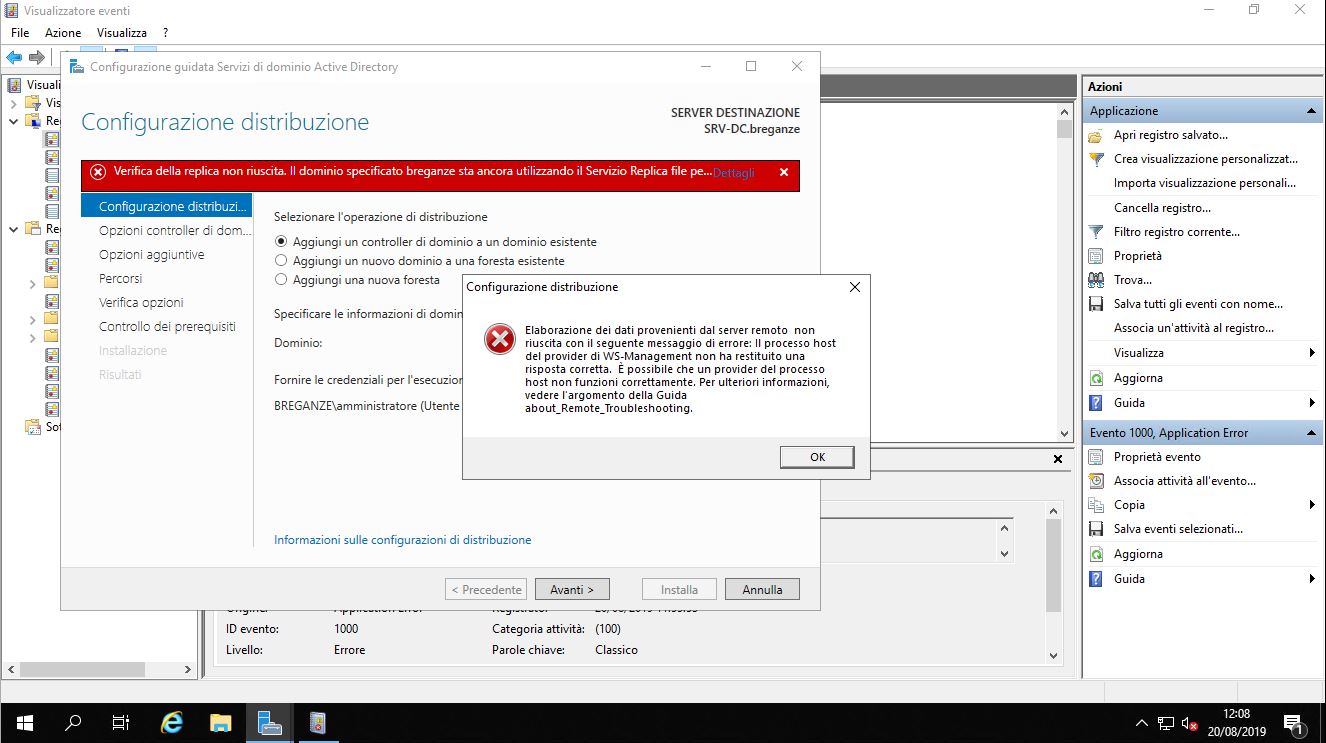Select Opzioni controller di dominio step
This screenshot has height=743, width=1326.
(175, 230)
